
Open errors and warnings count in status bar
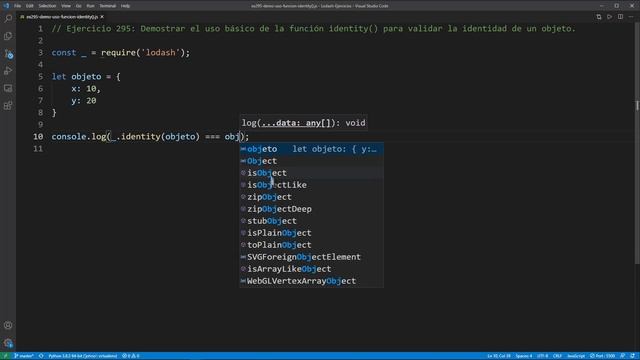pos(131,356)
